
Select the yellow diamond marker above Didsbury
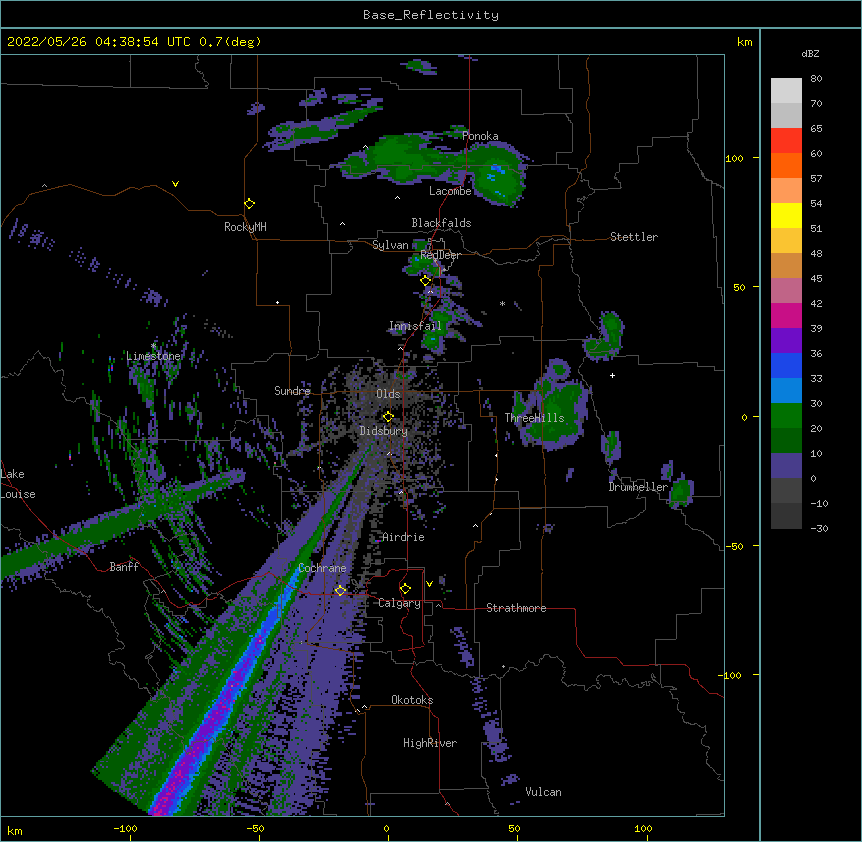pyautogui.click(x=388, y=416)
